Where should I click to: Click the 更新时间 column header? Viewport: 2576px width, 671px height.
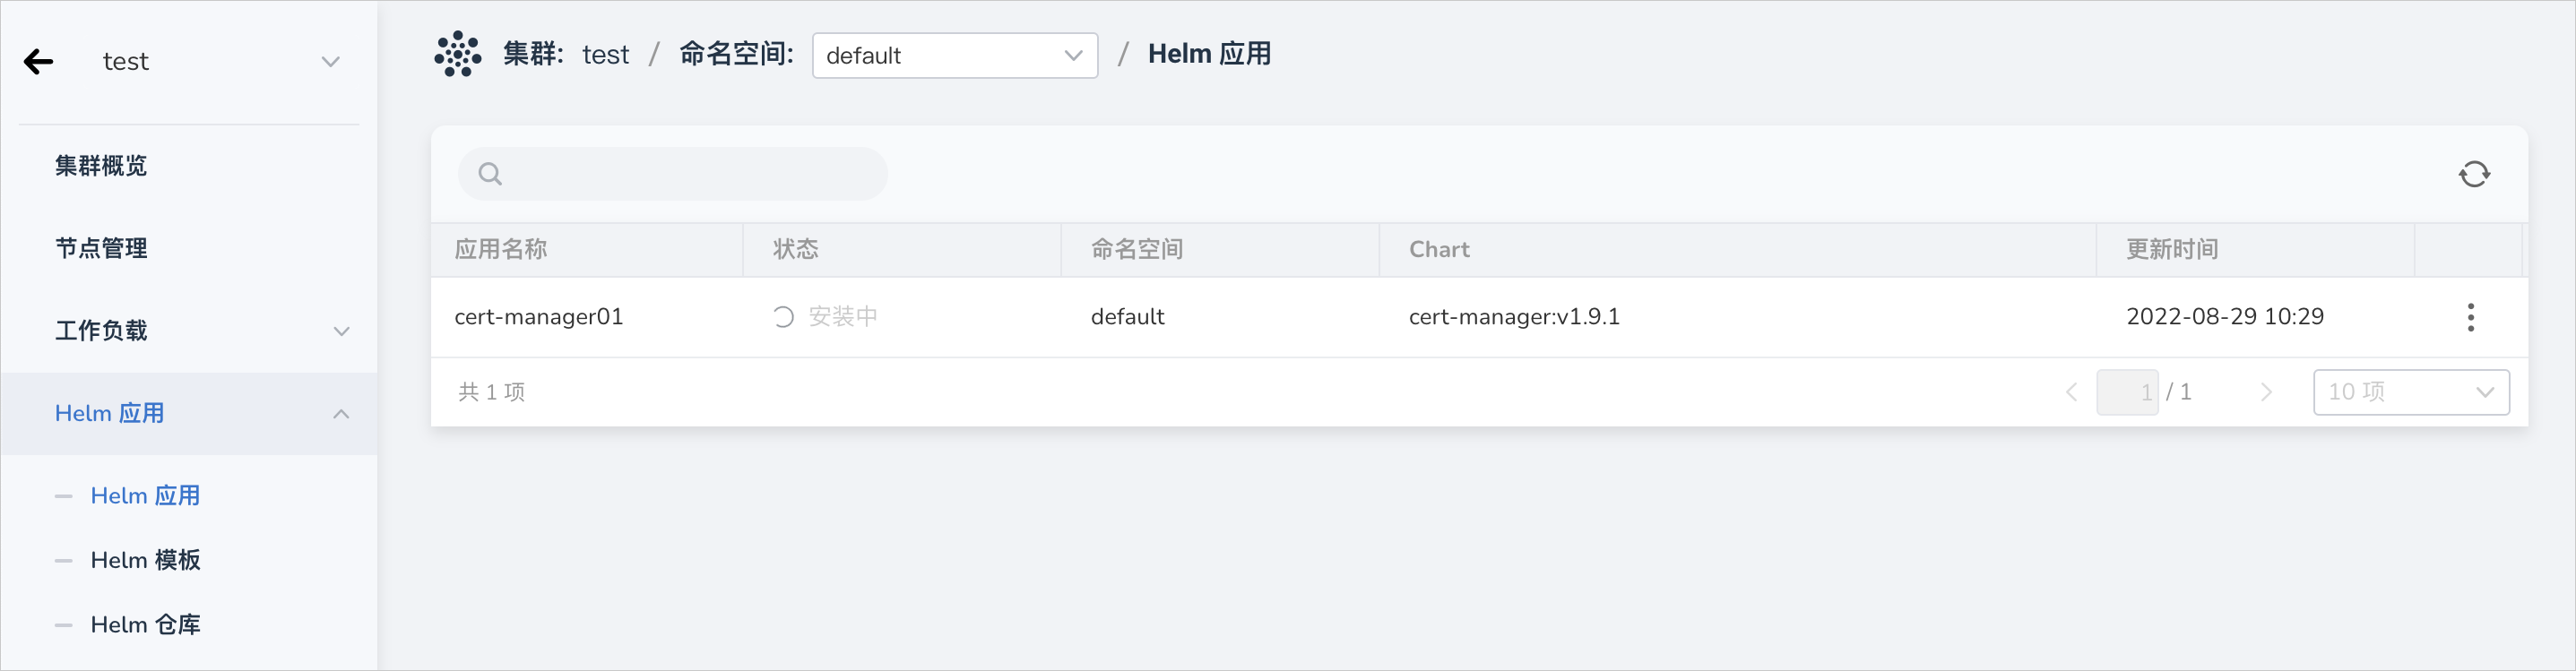tap(2172, 250)
